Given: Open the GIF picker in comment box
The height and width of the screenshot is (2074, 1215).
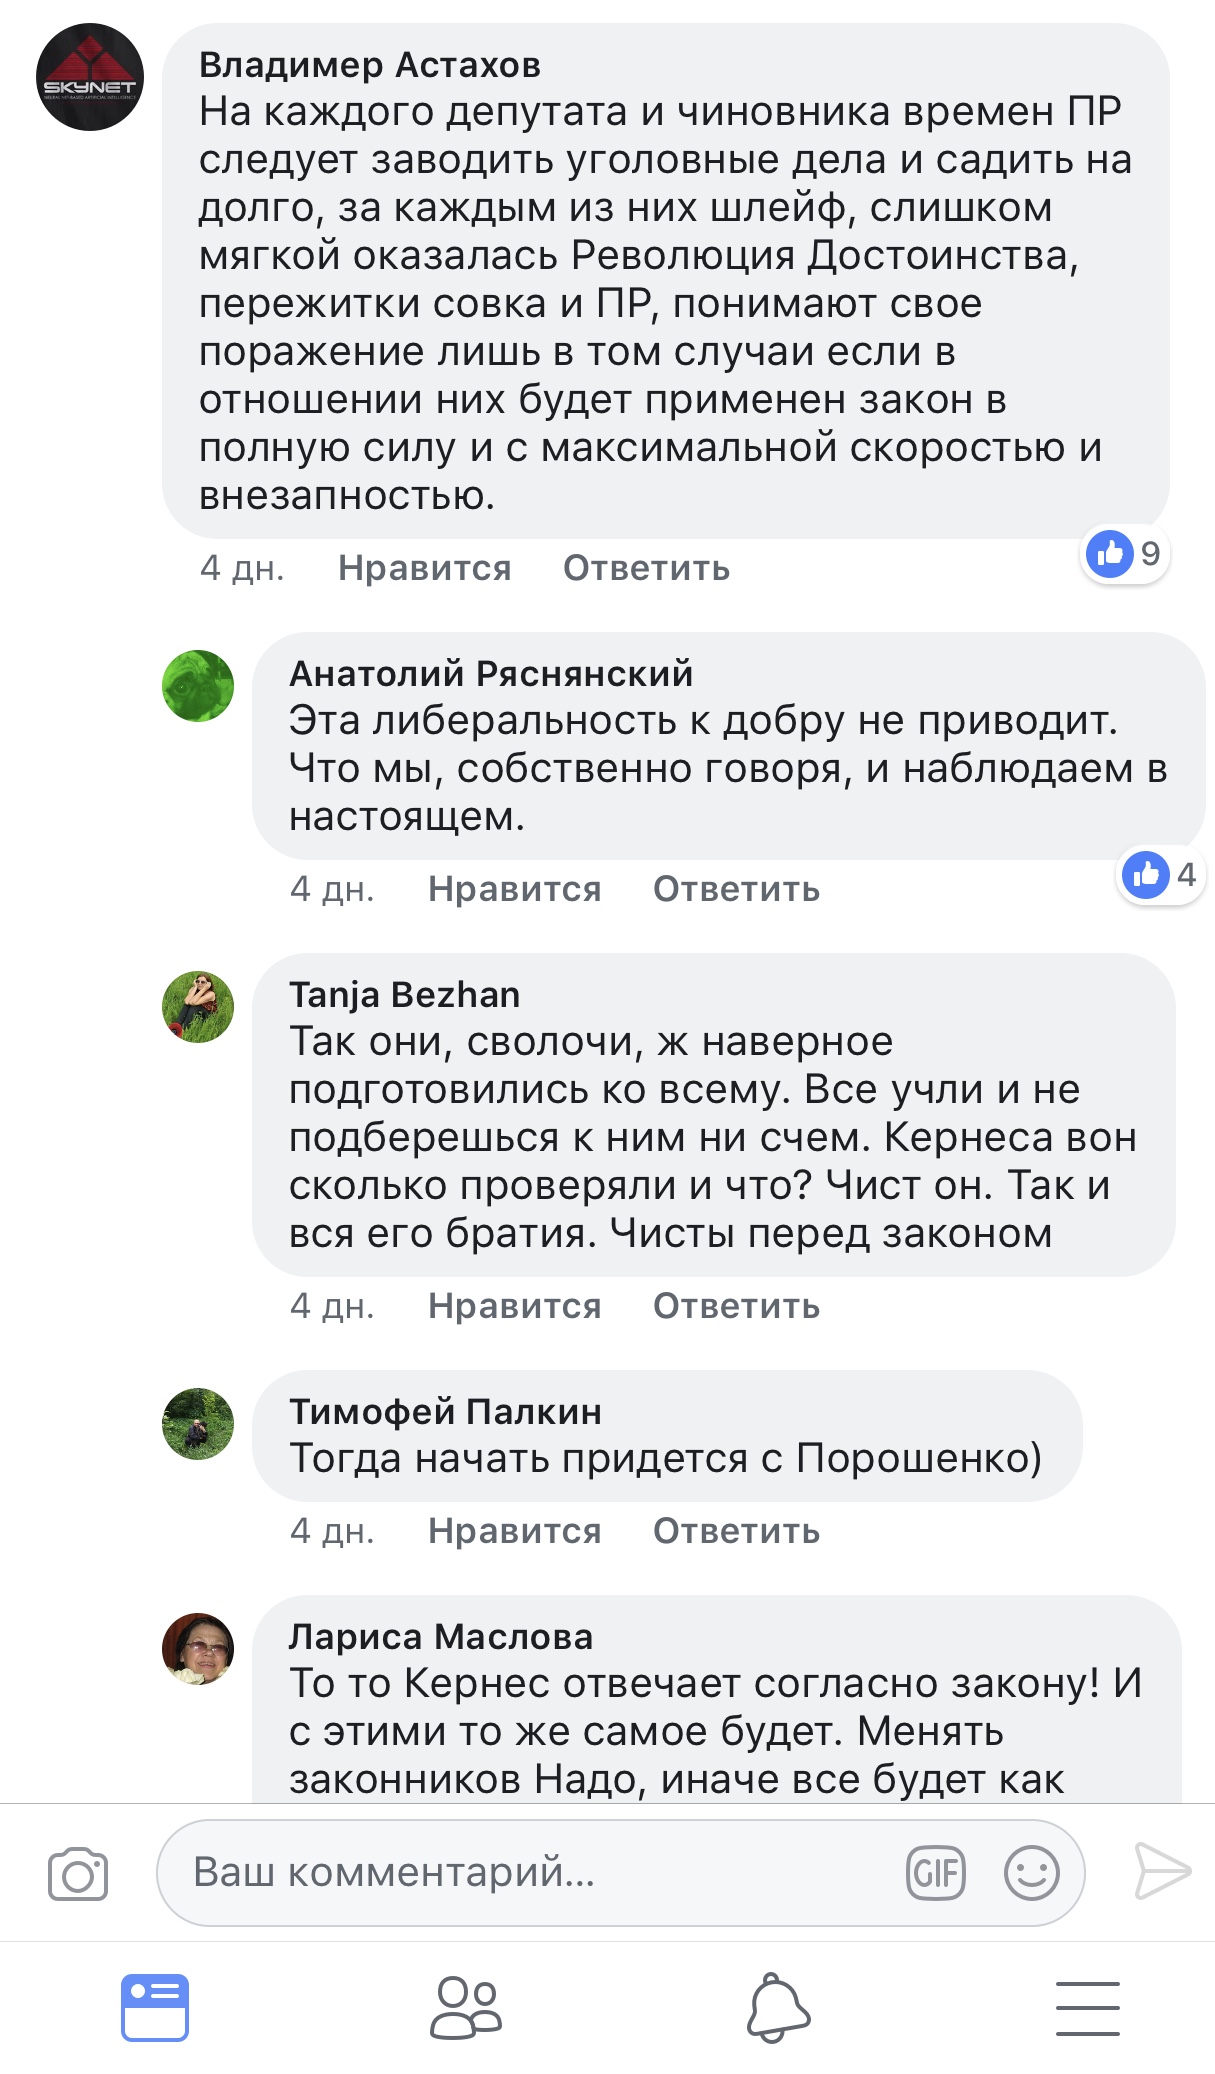Looking at the screenshot, I should tap(935, 1873).
